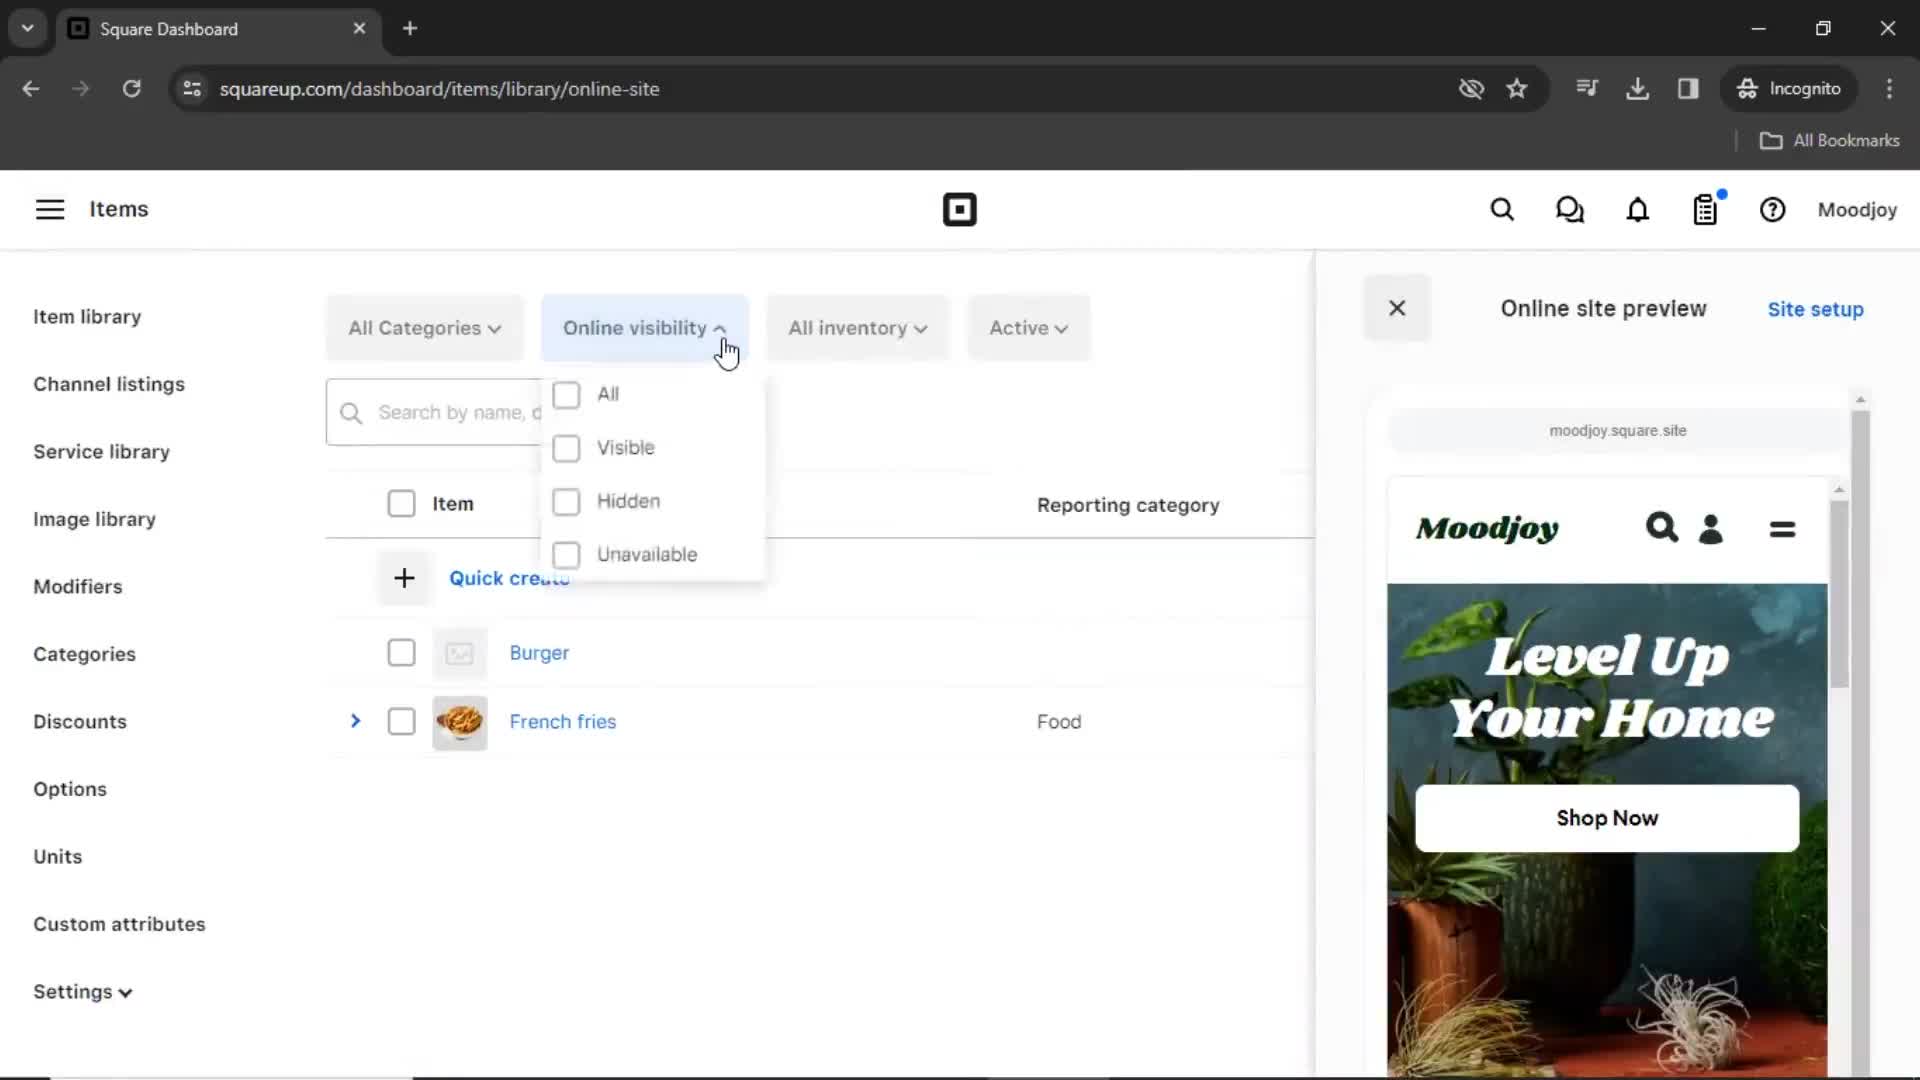Click the Site setup link
Image resolution: width=1920 pixels, height=1080 pixels.
[x=1817, y=309]
